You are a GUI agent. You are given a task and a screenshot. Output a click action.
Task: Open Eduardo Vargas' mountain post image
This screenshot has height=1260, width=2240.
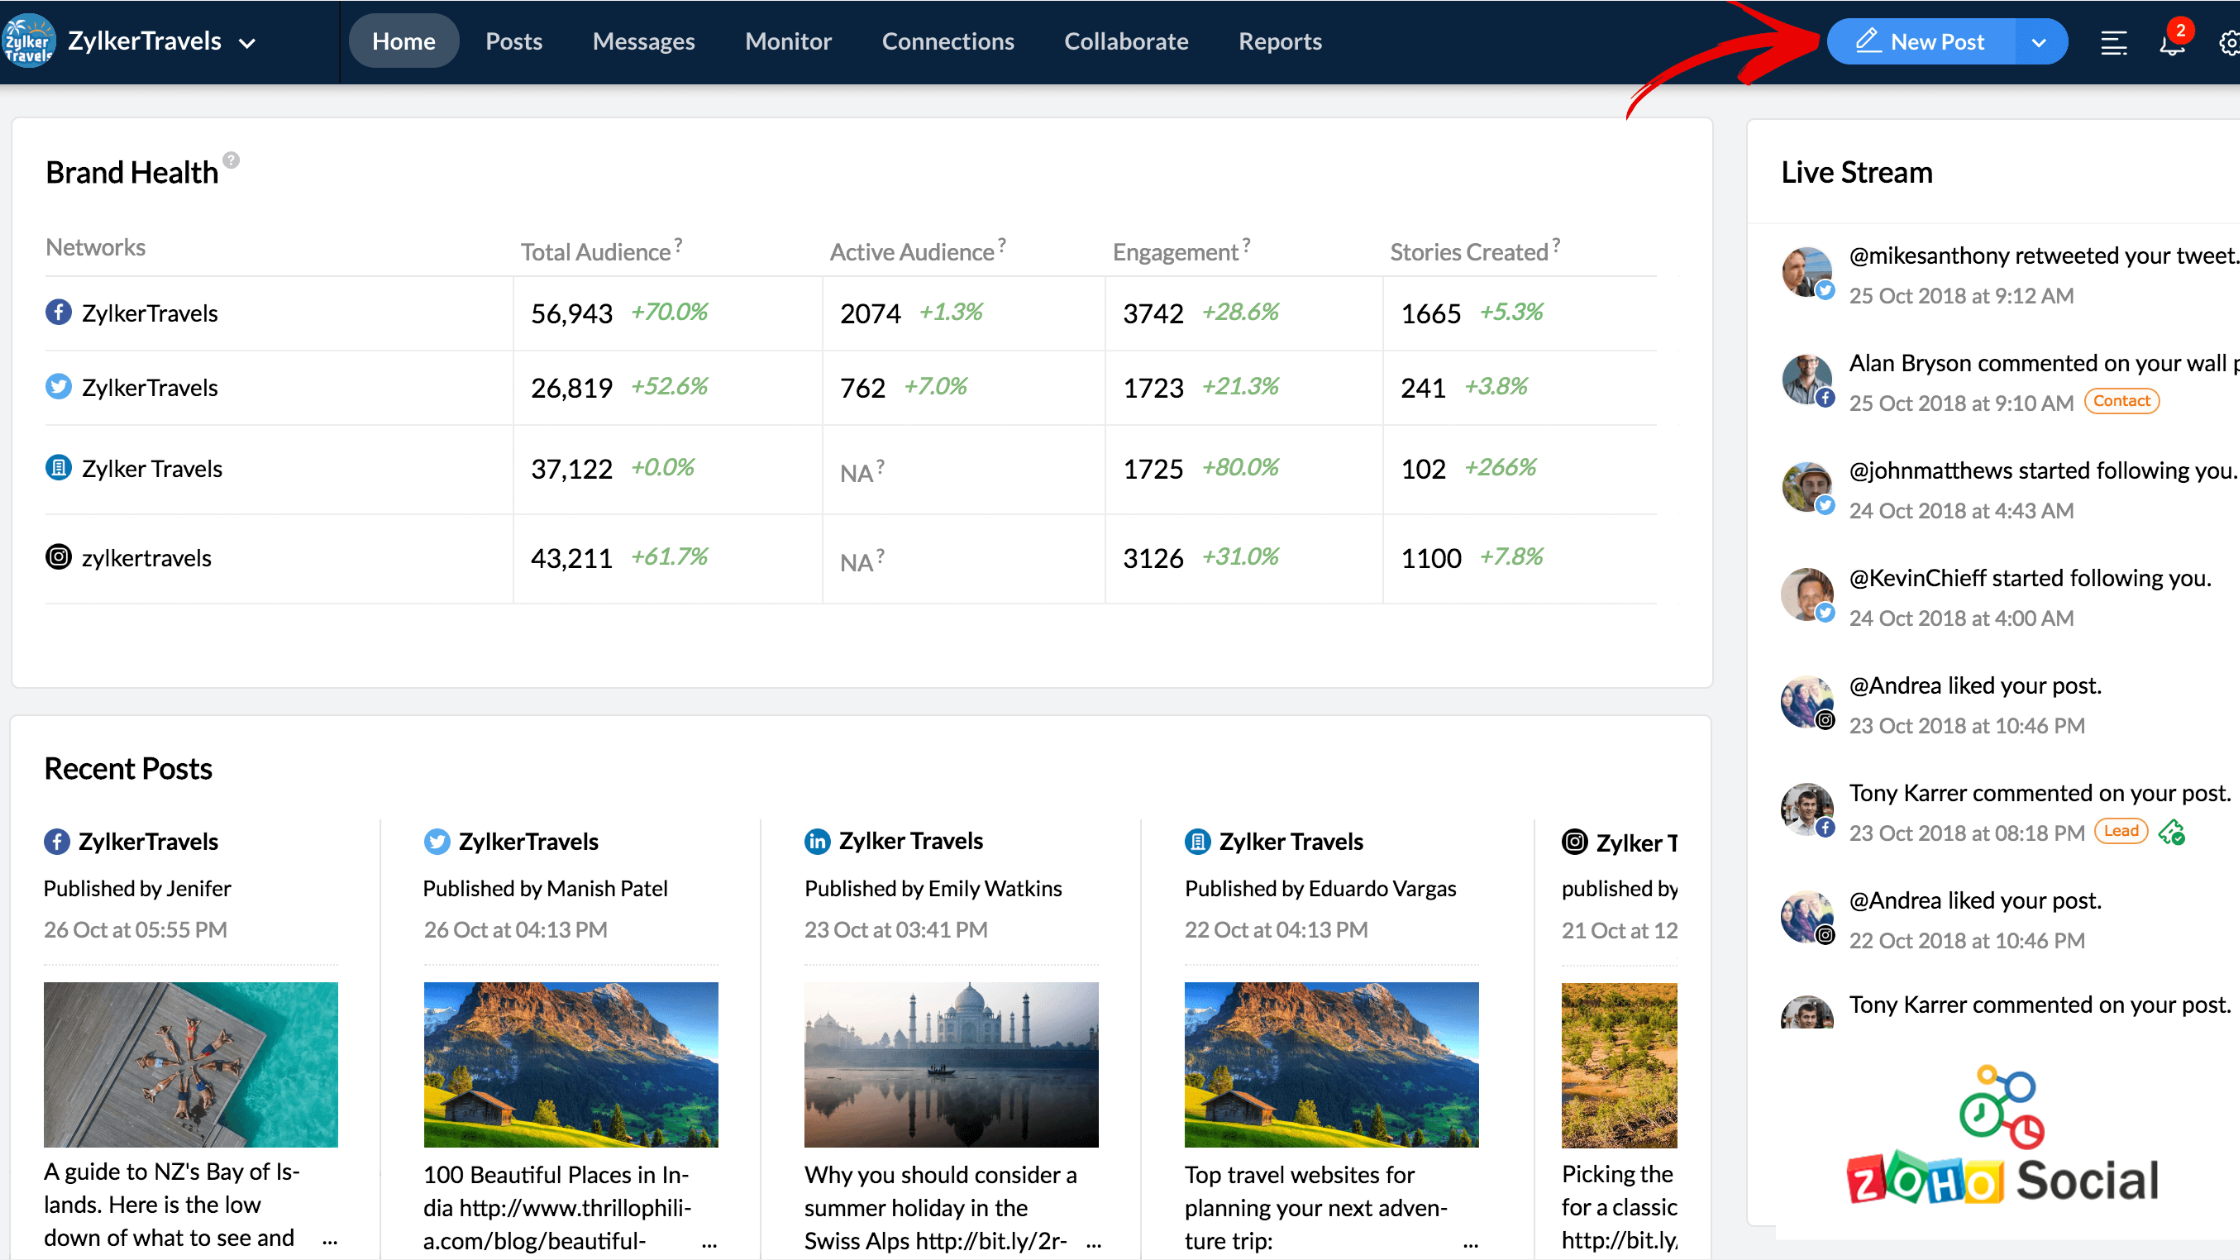tap(1331, 1064)
